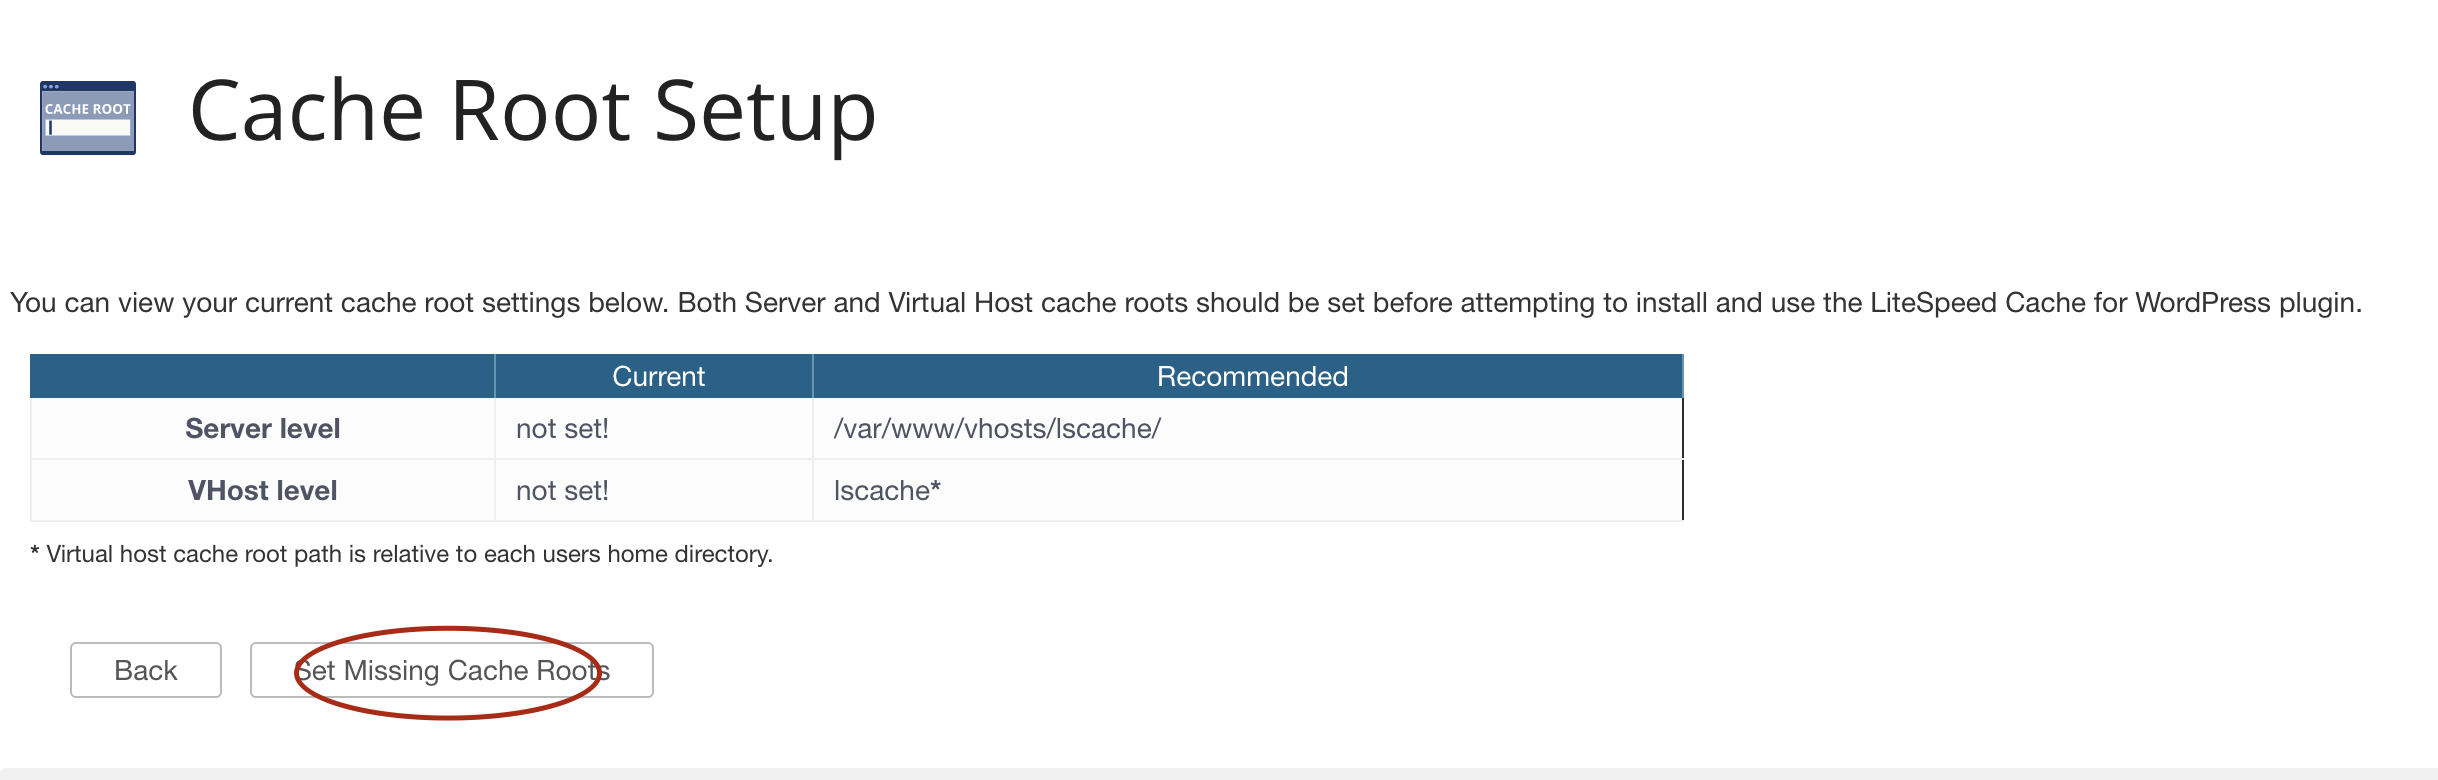The image size is (2438, 780).
Task: Click the Cache Root Setup page heading
Action: tap(532, 111)
